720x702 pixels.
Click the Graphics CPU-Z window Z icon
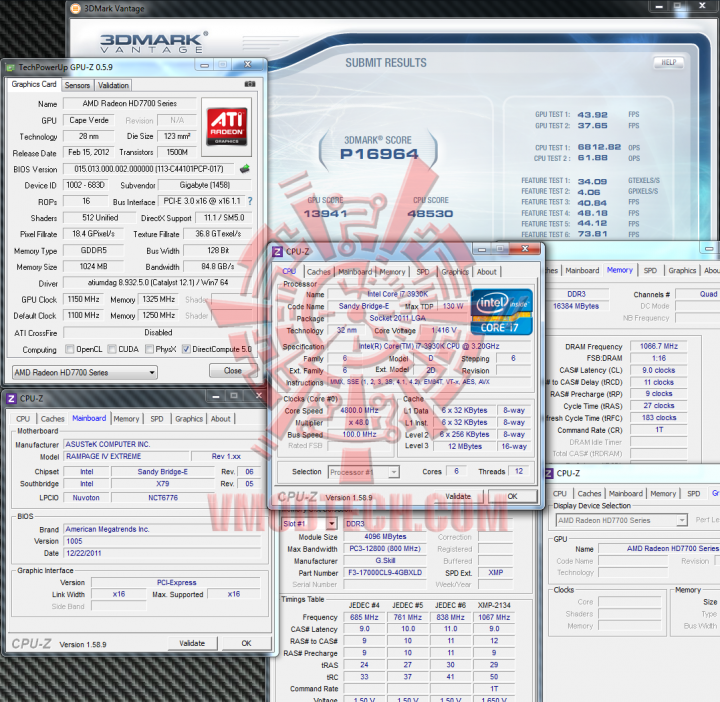(x=549, y=473)
